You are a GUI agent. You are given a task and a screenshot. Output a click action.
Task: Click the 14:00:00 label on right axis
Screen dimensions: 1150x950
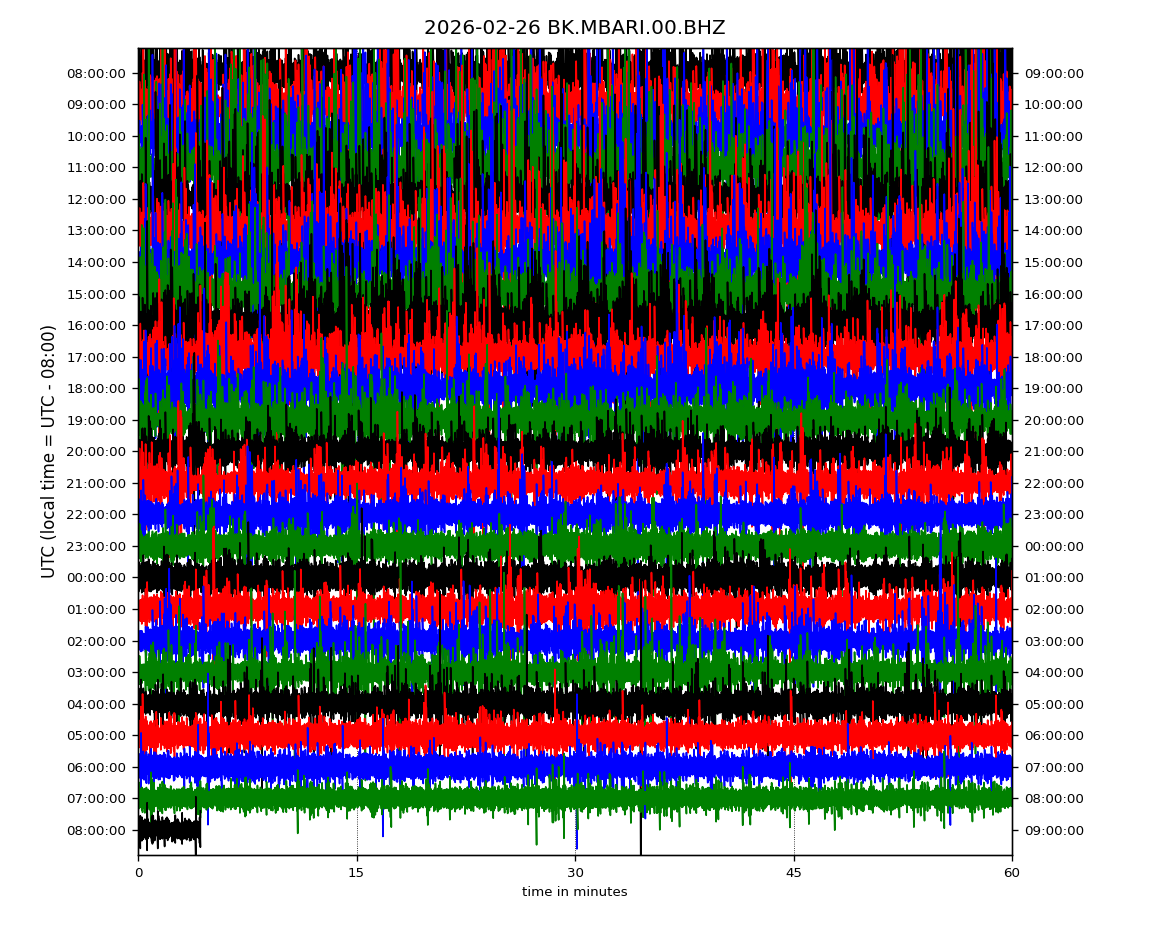point(1052,230)
